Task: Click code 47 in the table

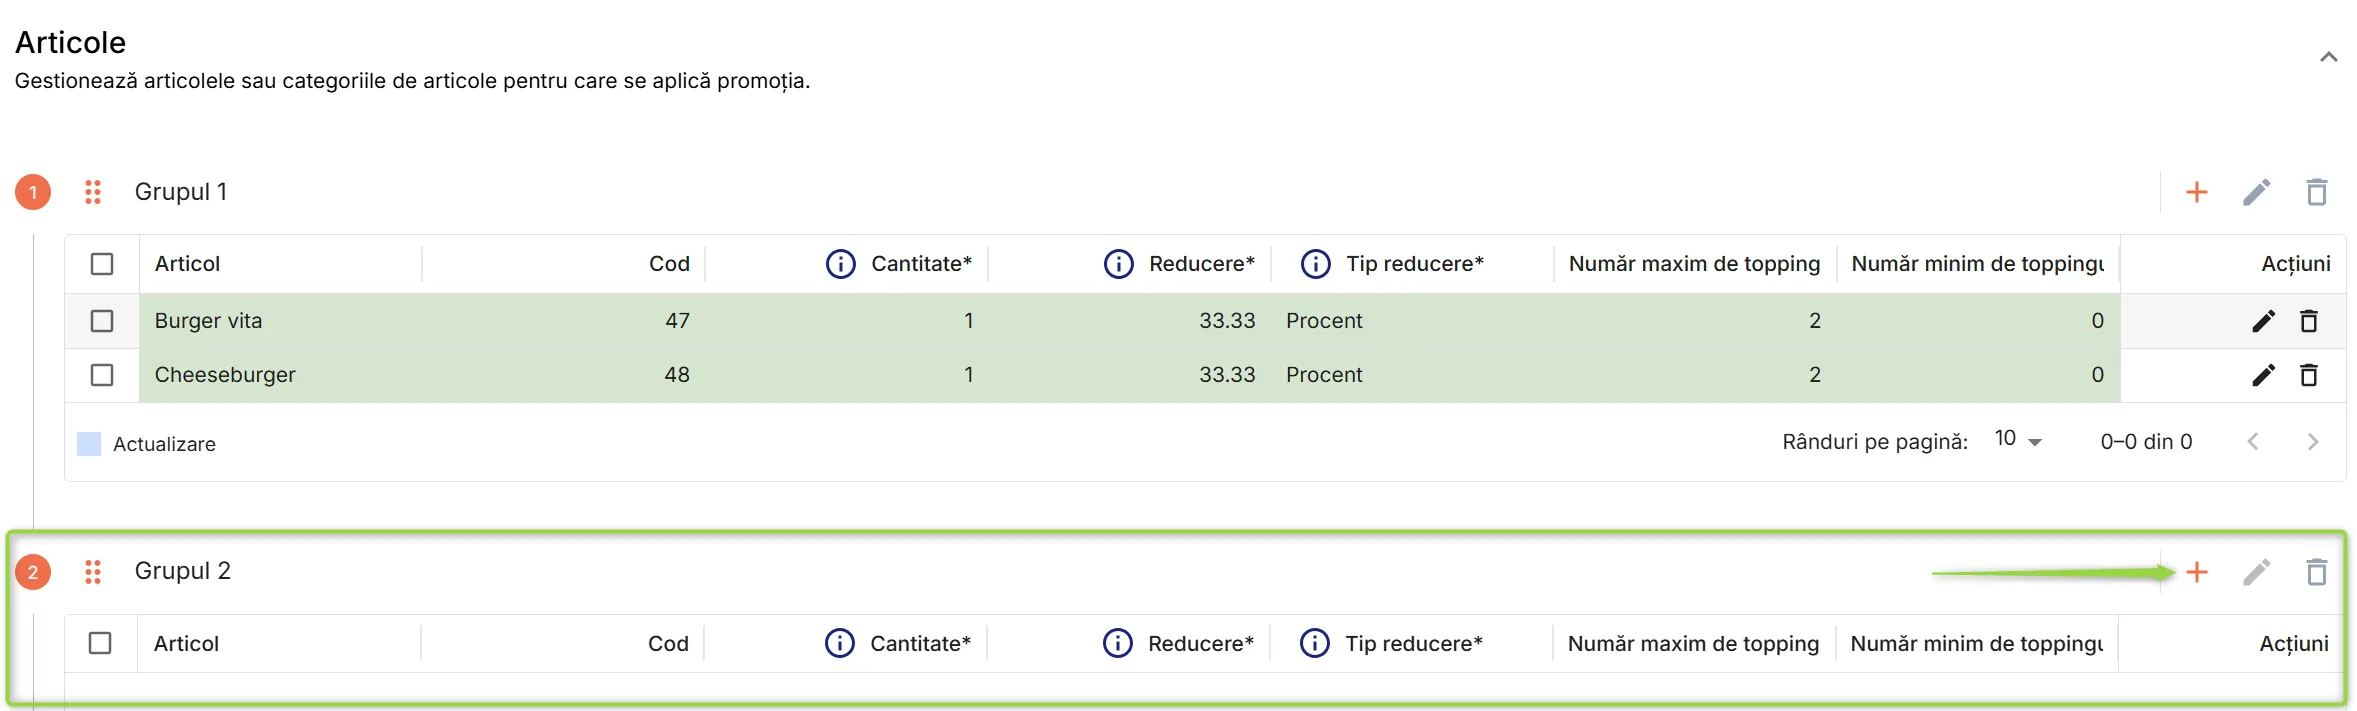Action: (677, 321)
